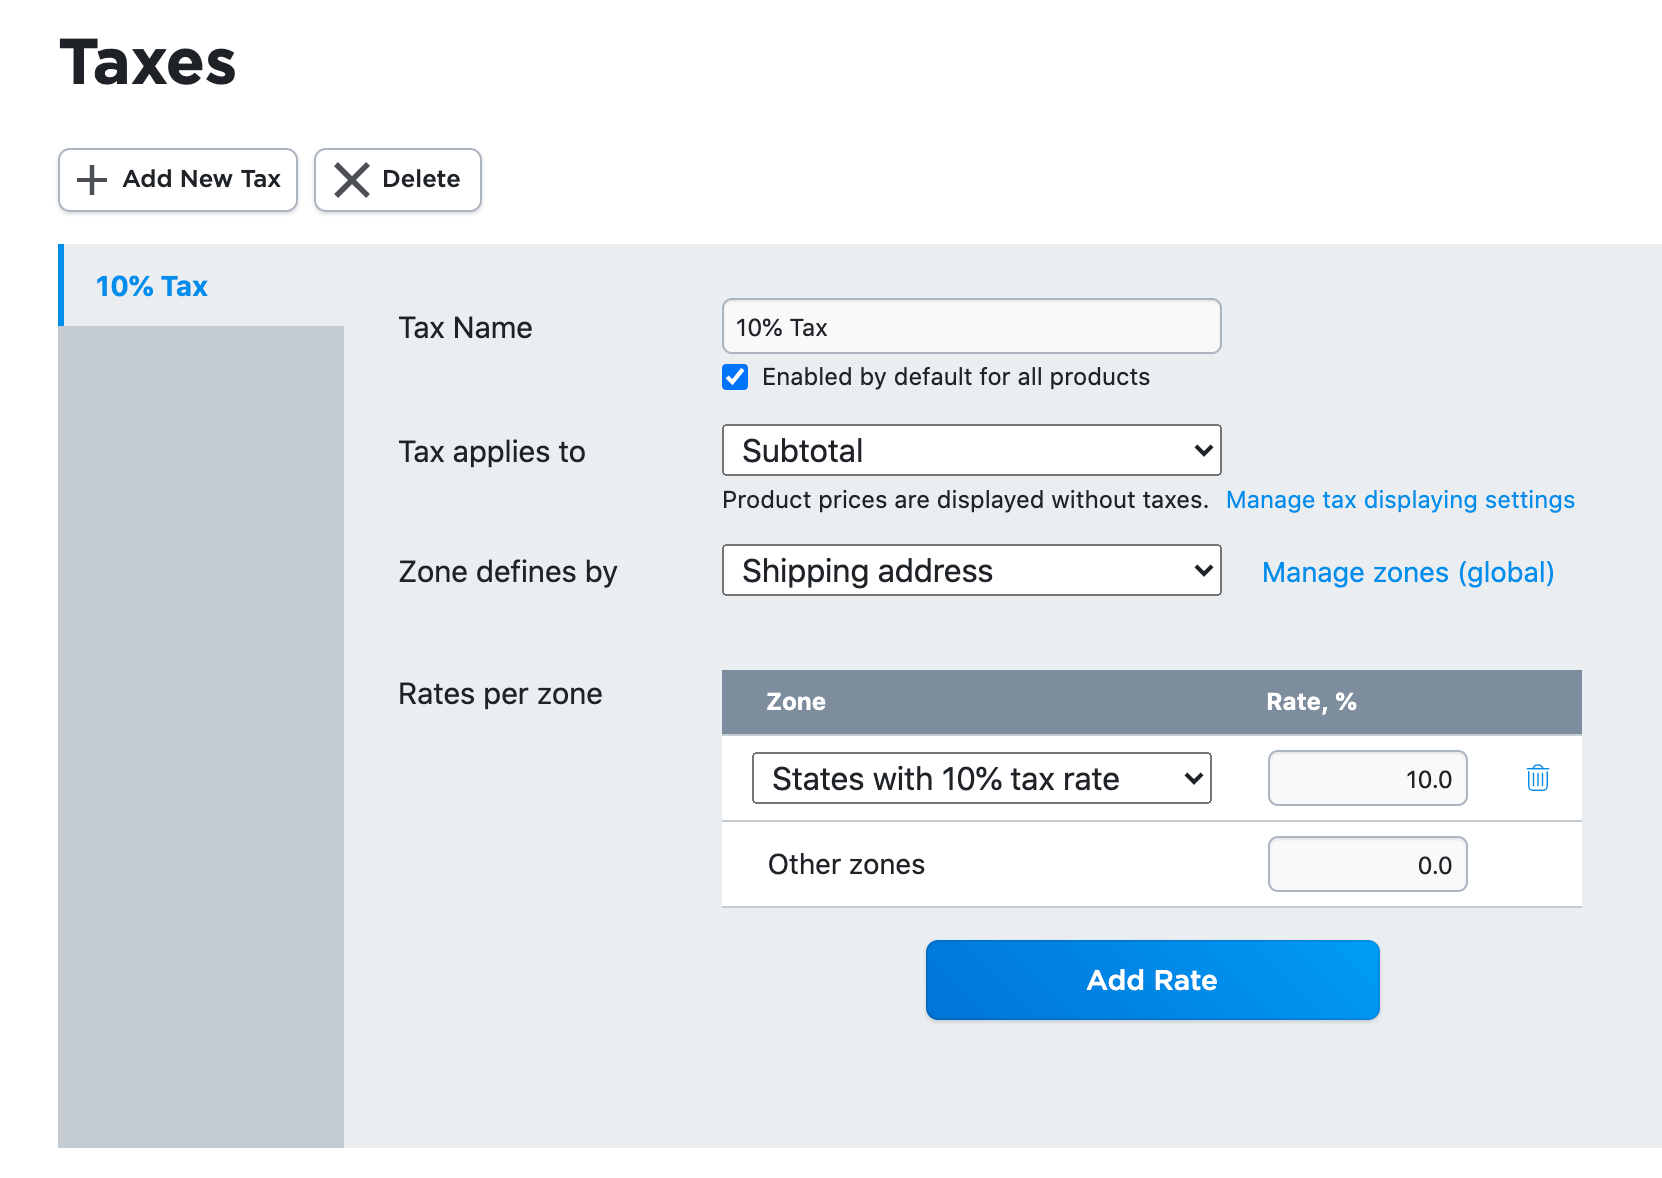Click the Zone column header
Image resolution: width=1662 pixels, height=1178 pixels.
796,702
